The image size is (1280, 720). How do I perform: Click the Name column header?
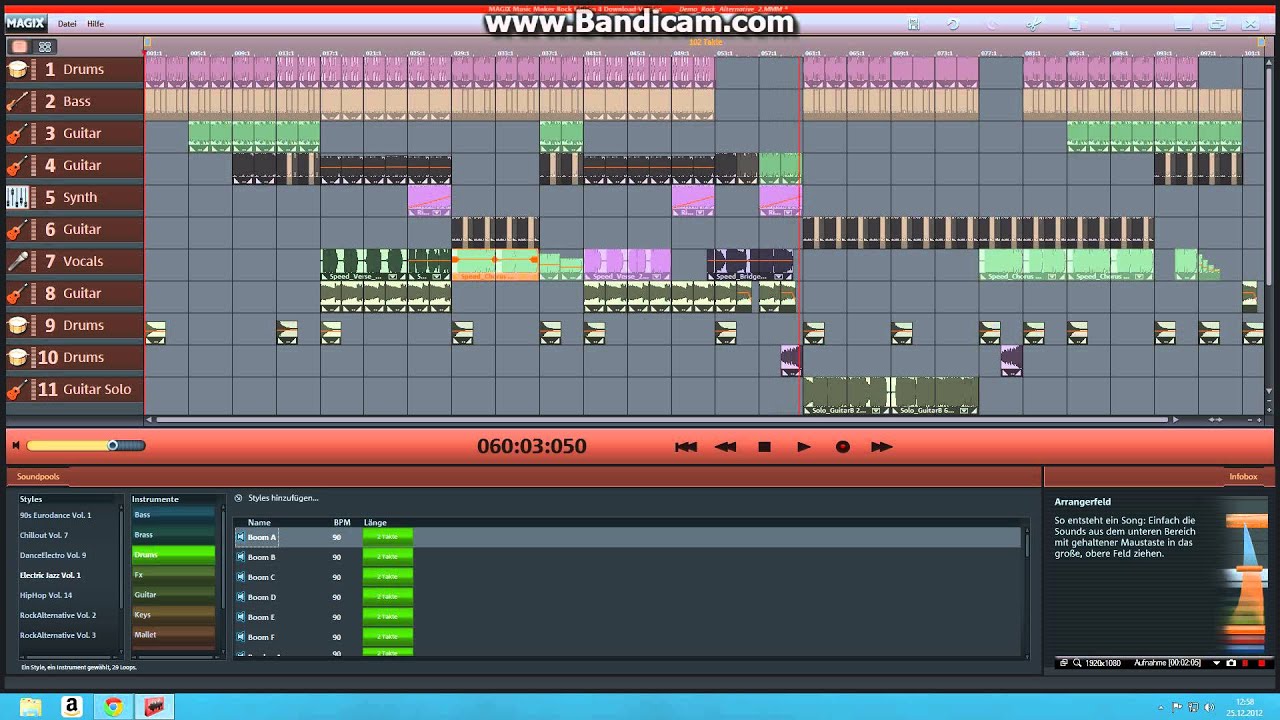(259, 522)
